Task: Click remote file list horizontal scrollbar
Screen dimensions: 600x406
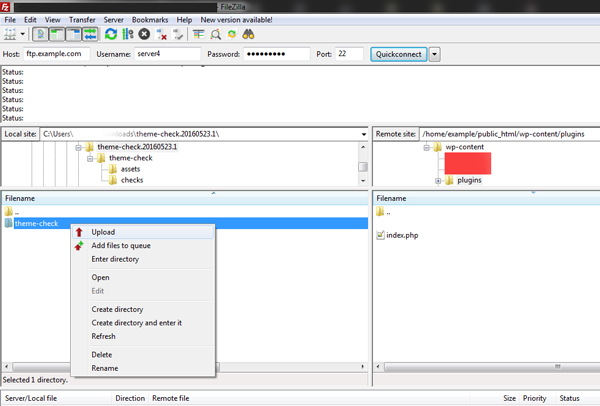Action: [x=492, y=367]
